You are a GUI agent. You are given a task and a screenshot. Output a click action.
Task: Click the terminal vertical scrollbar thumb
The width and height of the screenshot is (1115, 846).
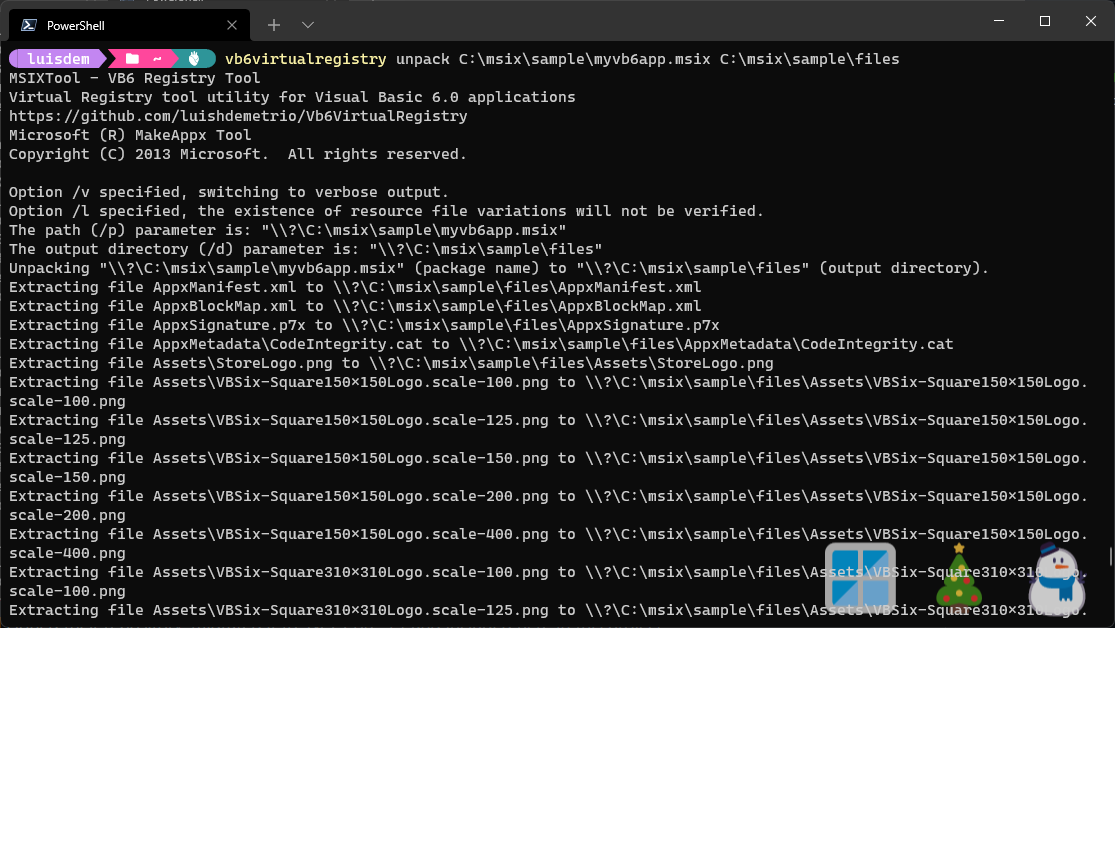pos(1110,556)
